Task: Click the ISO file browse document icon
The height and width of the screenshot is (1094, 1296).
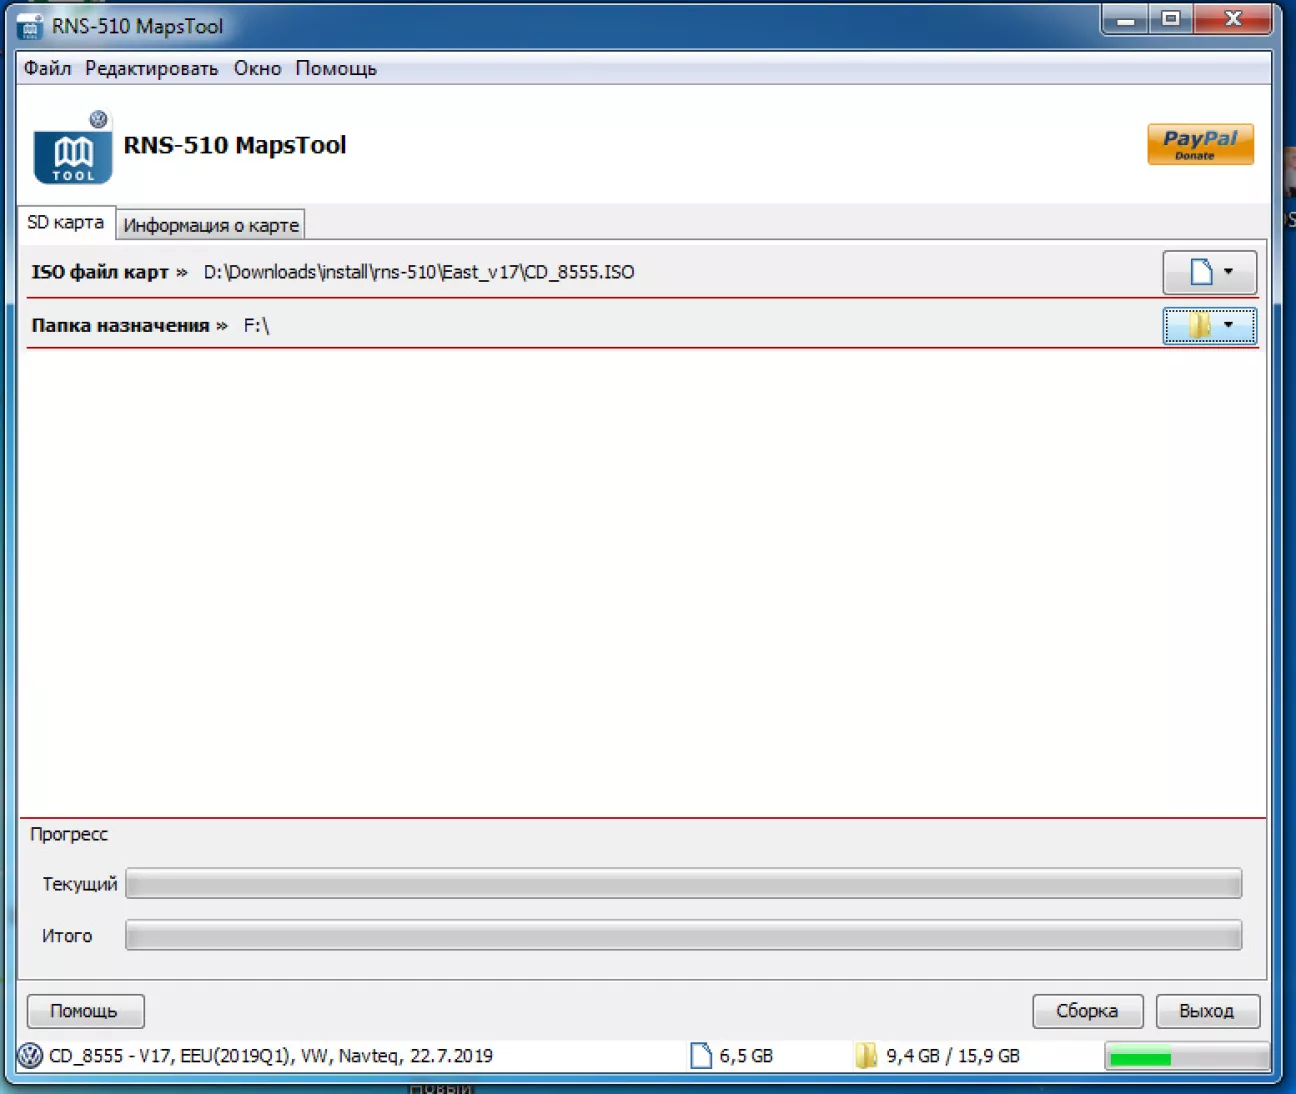Action: point(1200,272)
